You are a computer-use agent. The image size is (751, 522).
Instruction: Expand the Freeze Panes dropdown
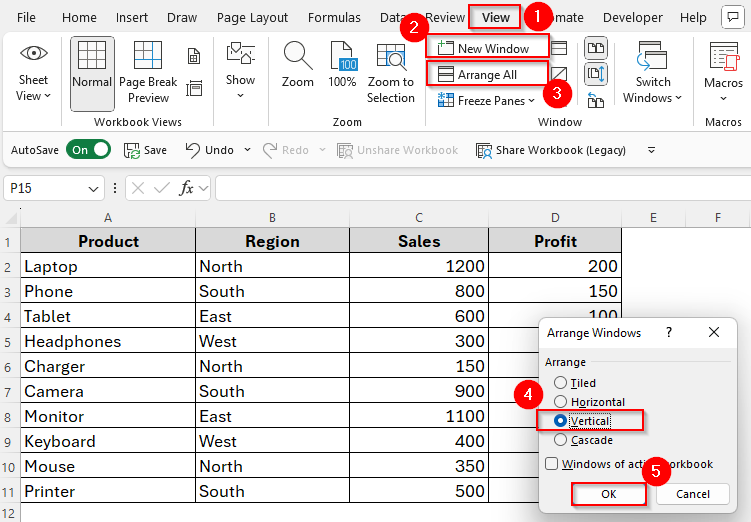coord(531,101)
